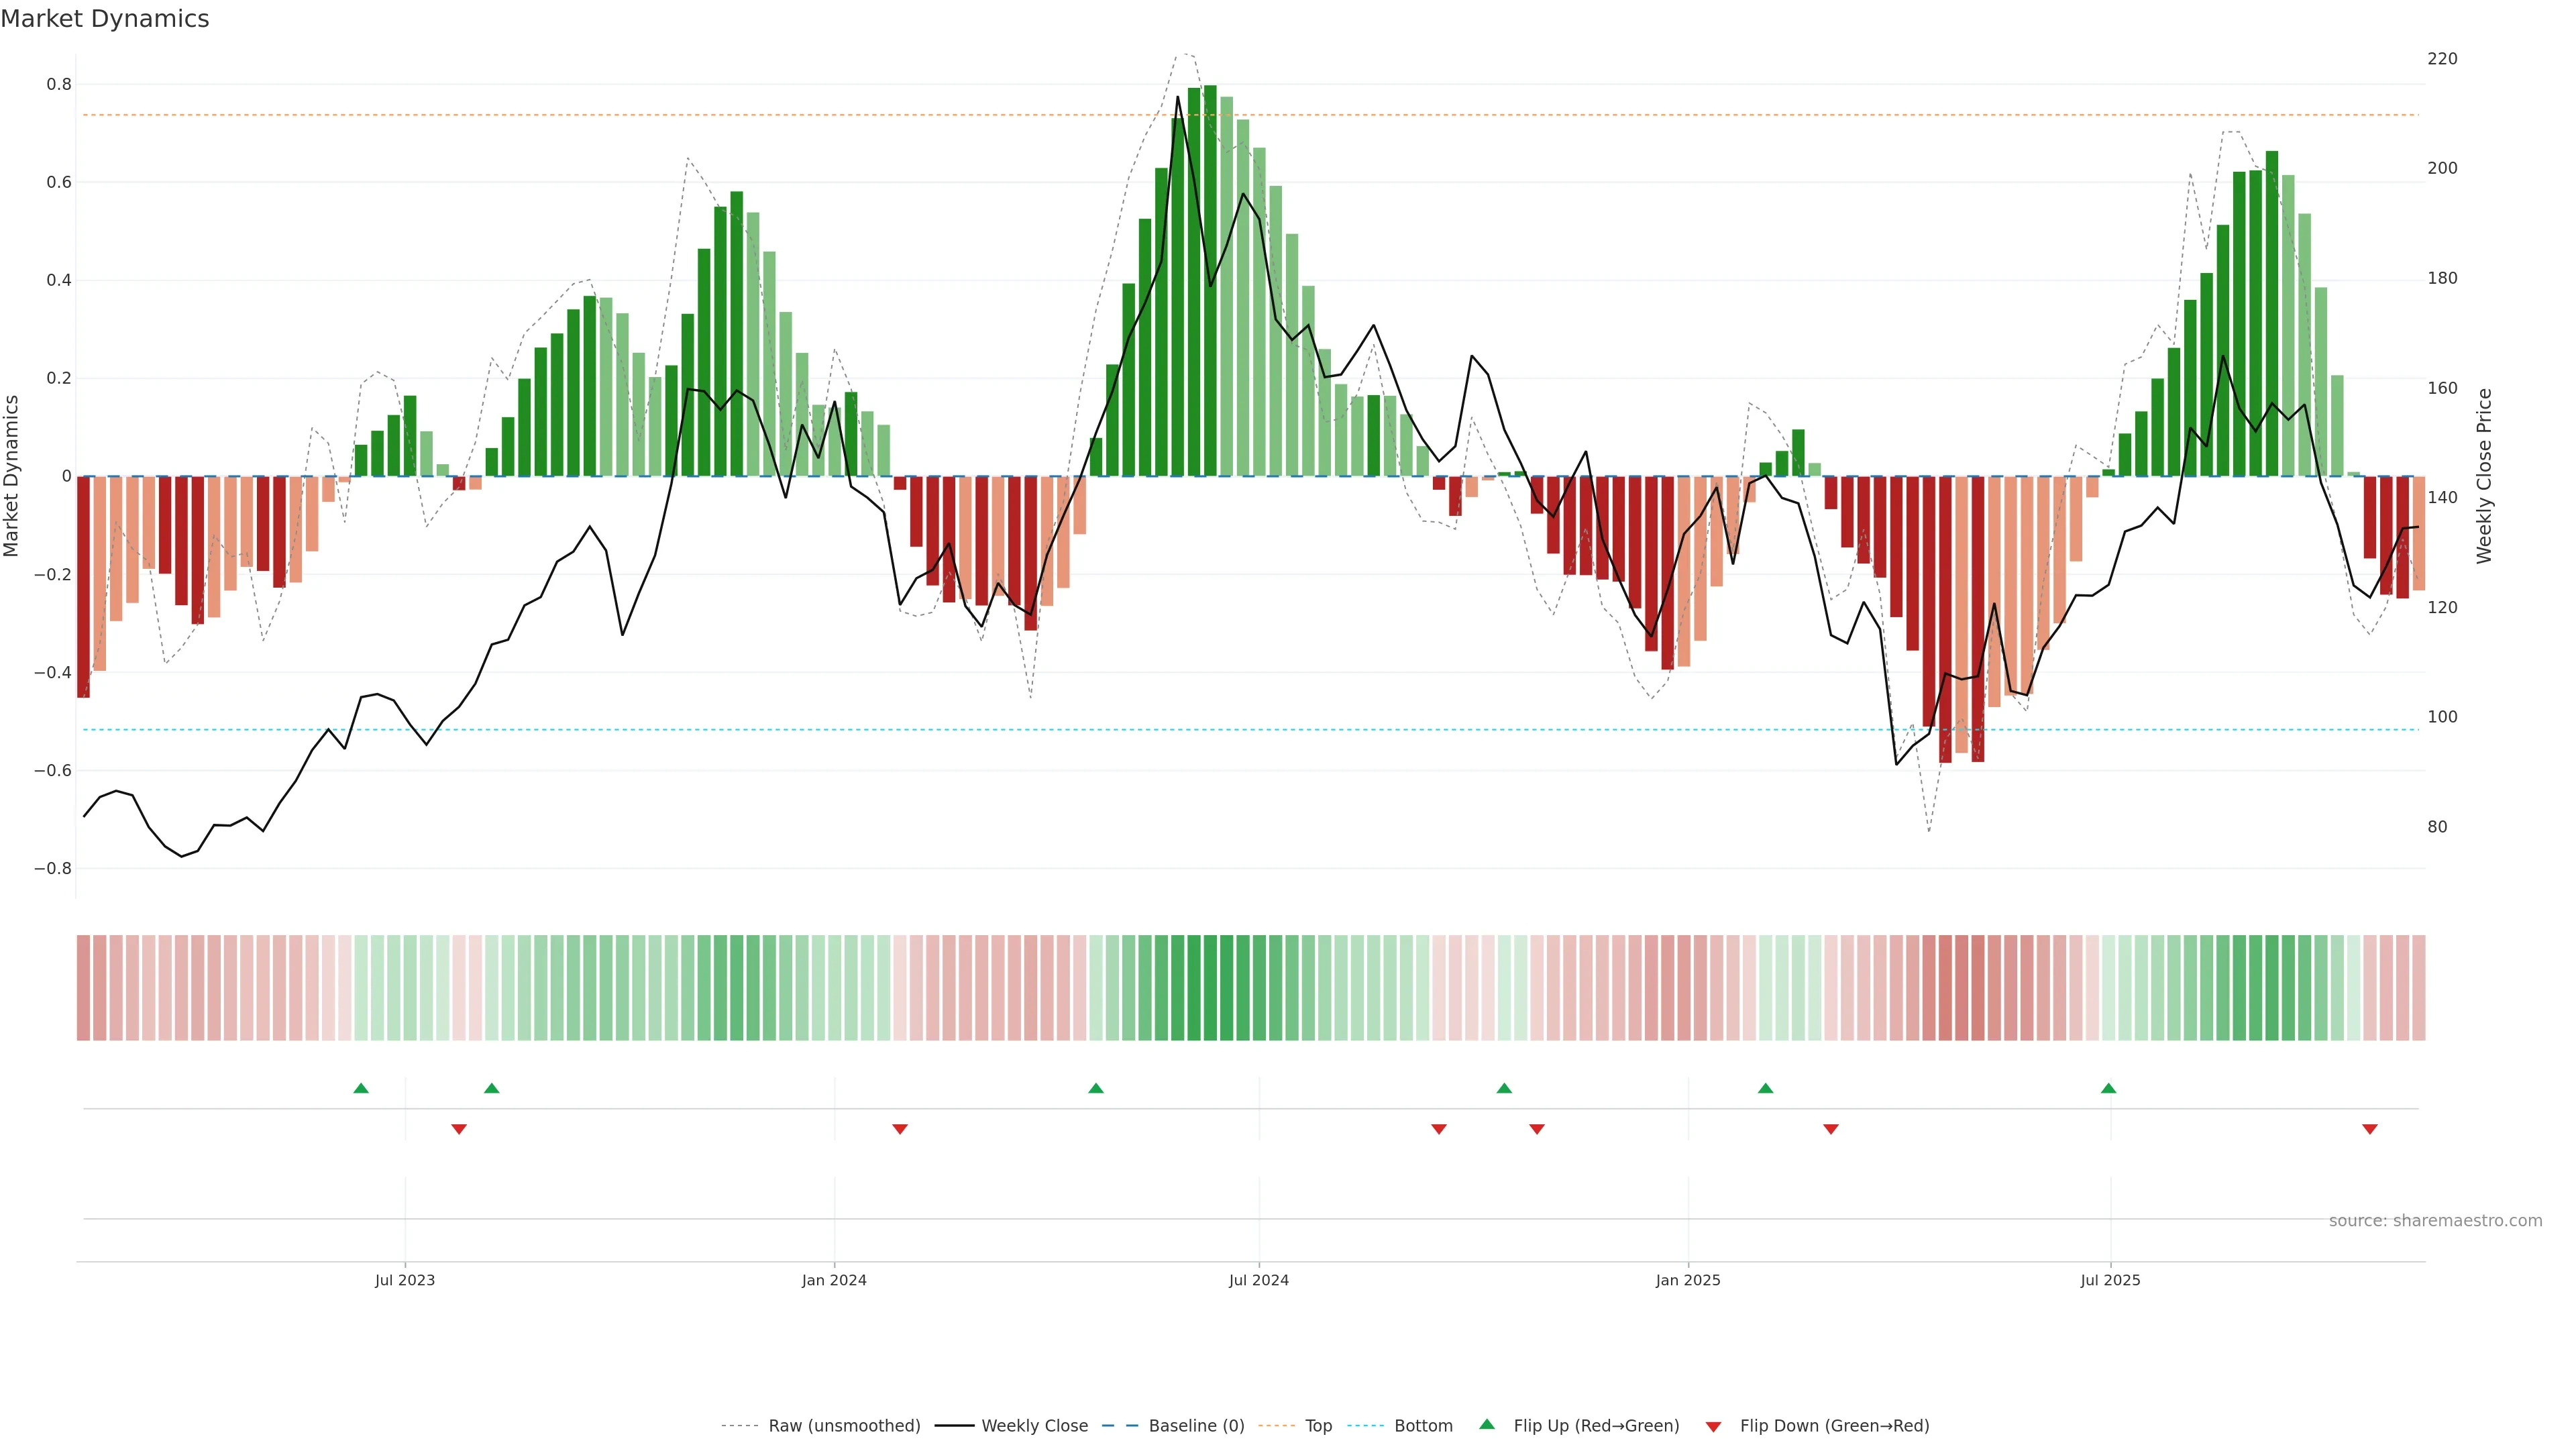Toggle Weekly Close line in legend

1034,1426
